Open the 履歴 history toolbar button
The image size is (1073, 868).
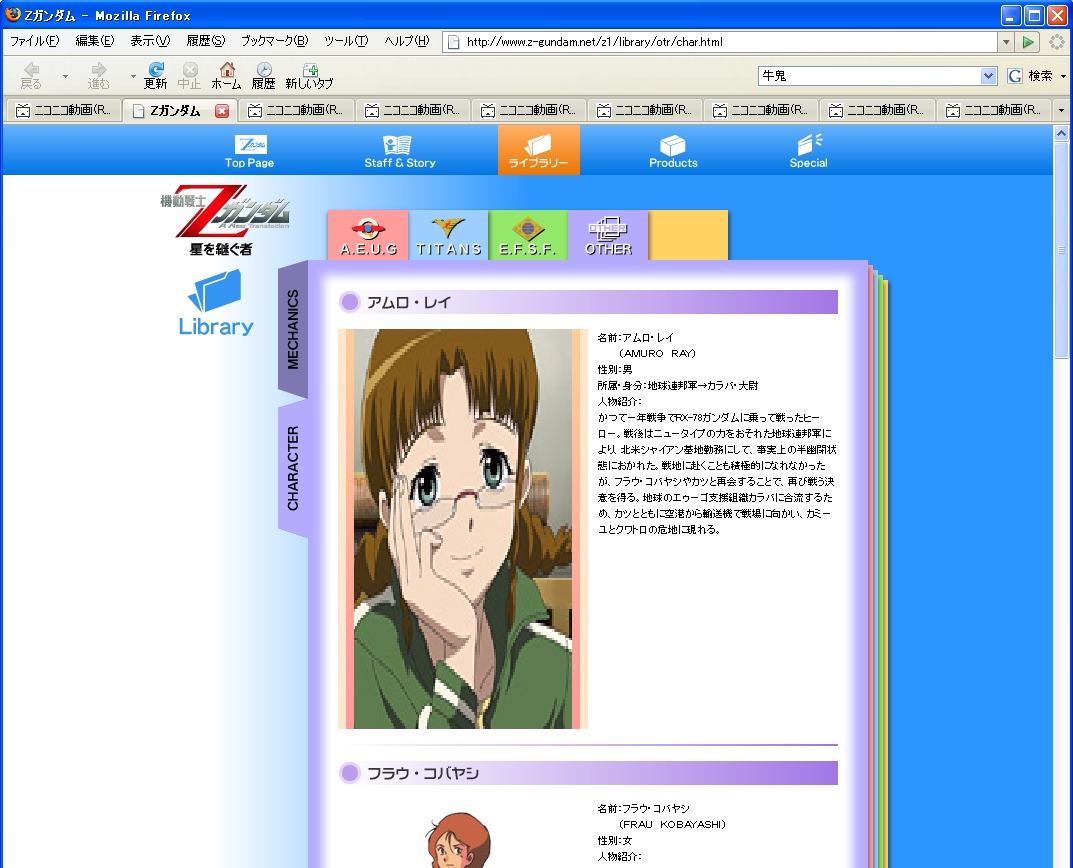coord(263,75)
